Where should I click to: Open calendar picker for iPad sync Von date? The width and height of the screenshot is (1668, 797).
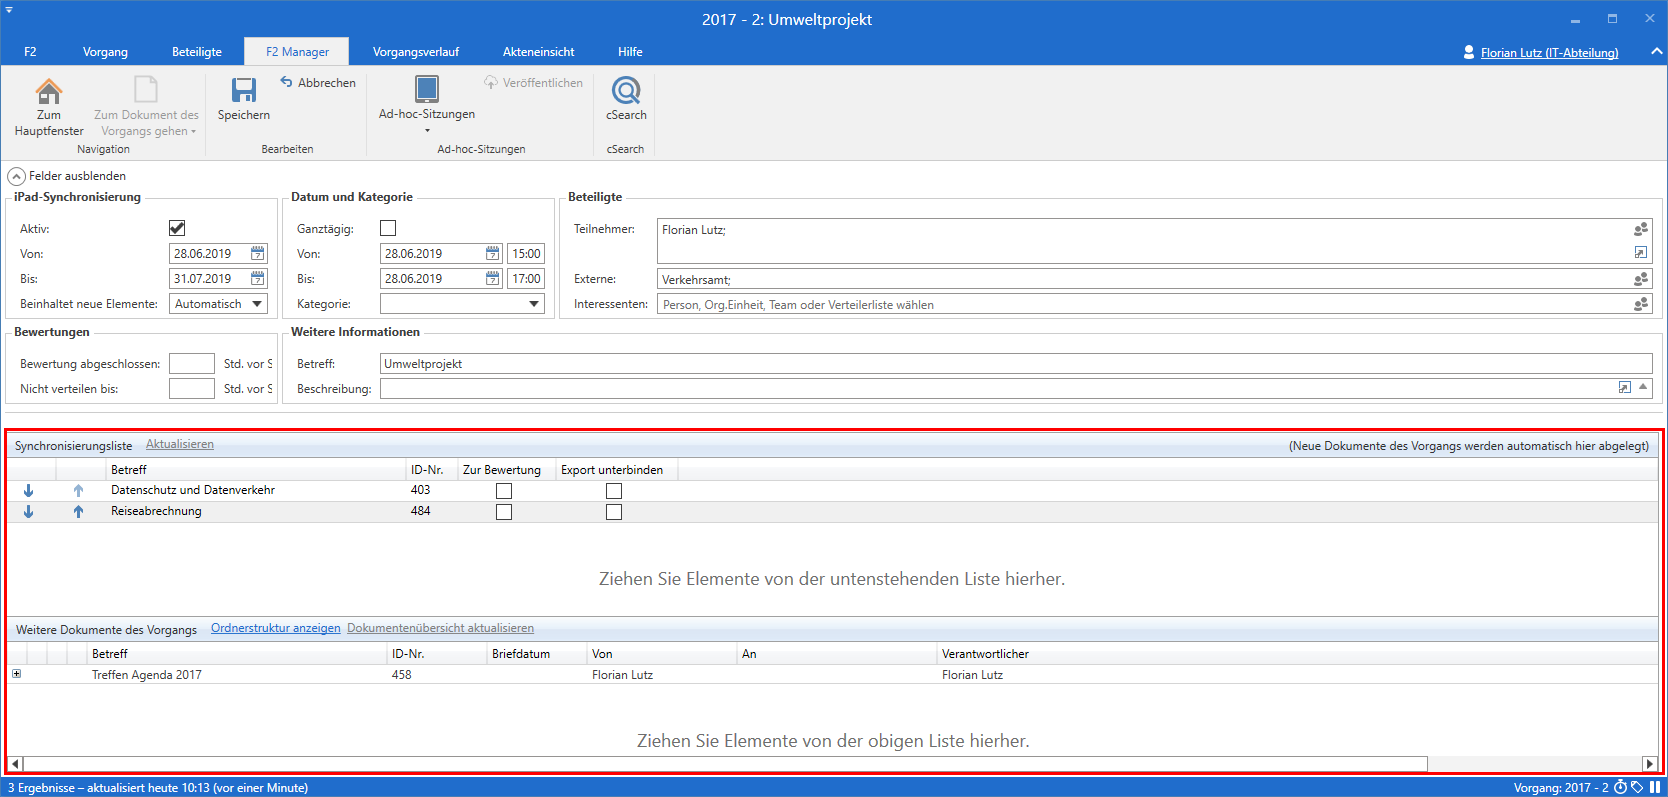tap(258, 254)
